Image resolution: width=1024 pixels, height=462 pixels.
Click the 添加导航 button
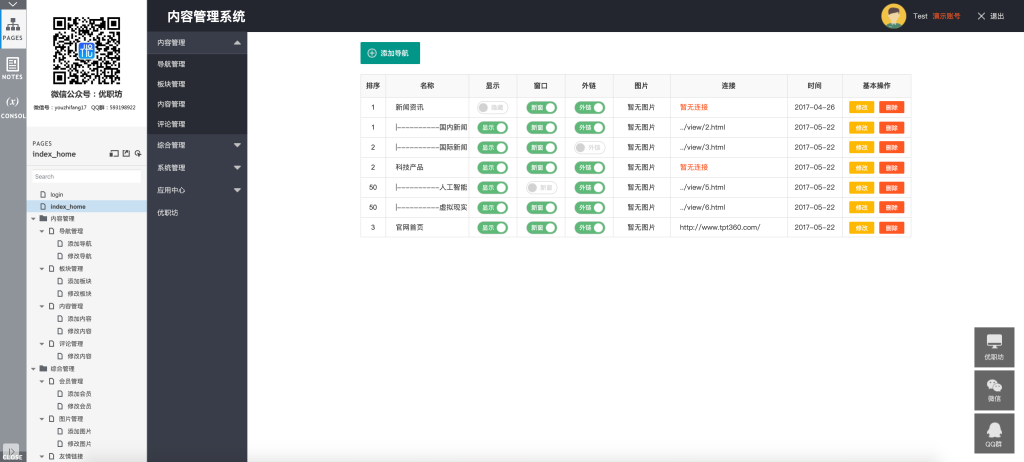[390, 53]
